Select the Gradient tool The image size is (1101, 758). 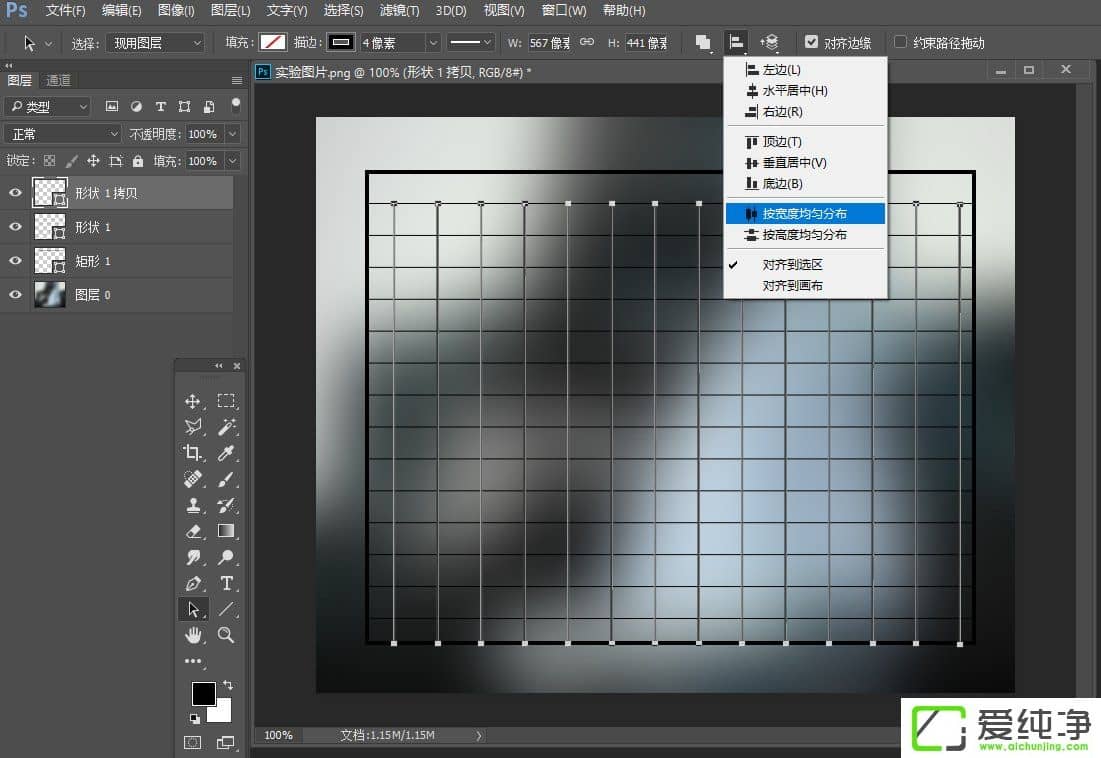pyautogui.click(x=226, y=532)
